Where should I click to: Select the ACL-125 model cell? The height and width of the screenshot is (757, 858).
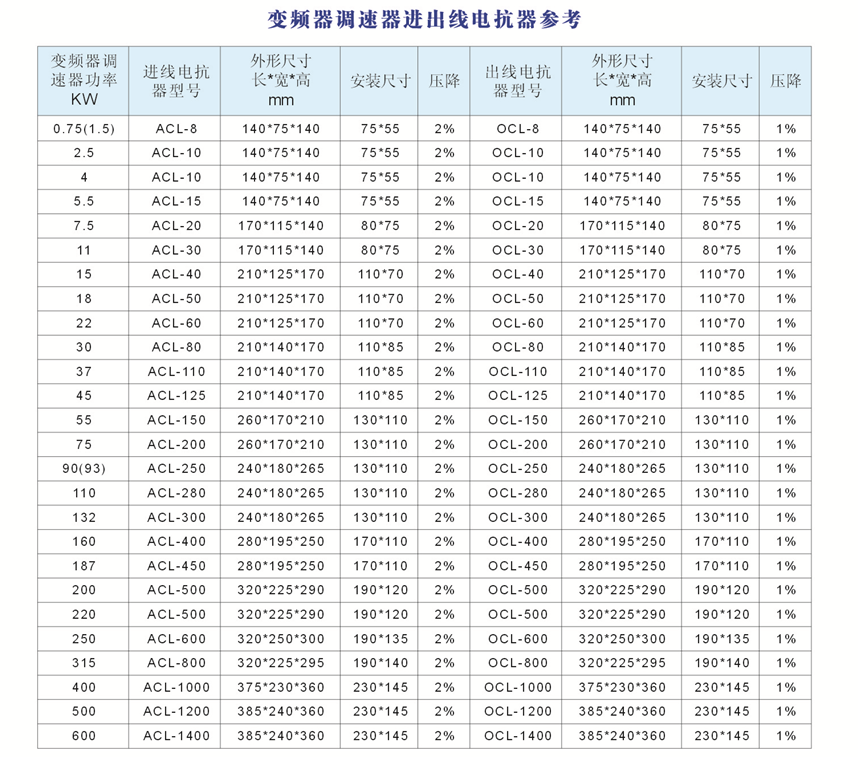coord(176,396)
